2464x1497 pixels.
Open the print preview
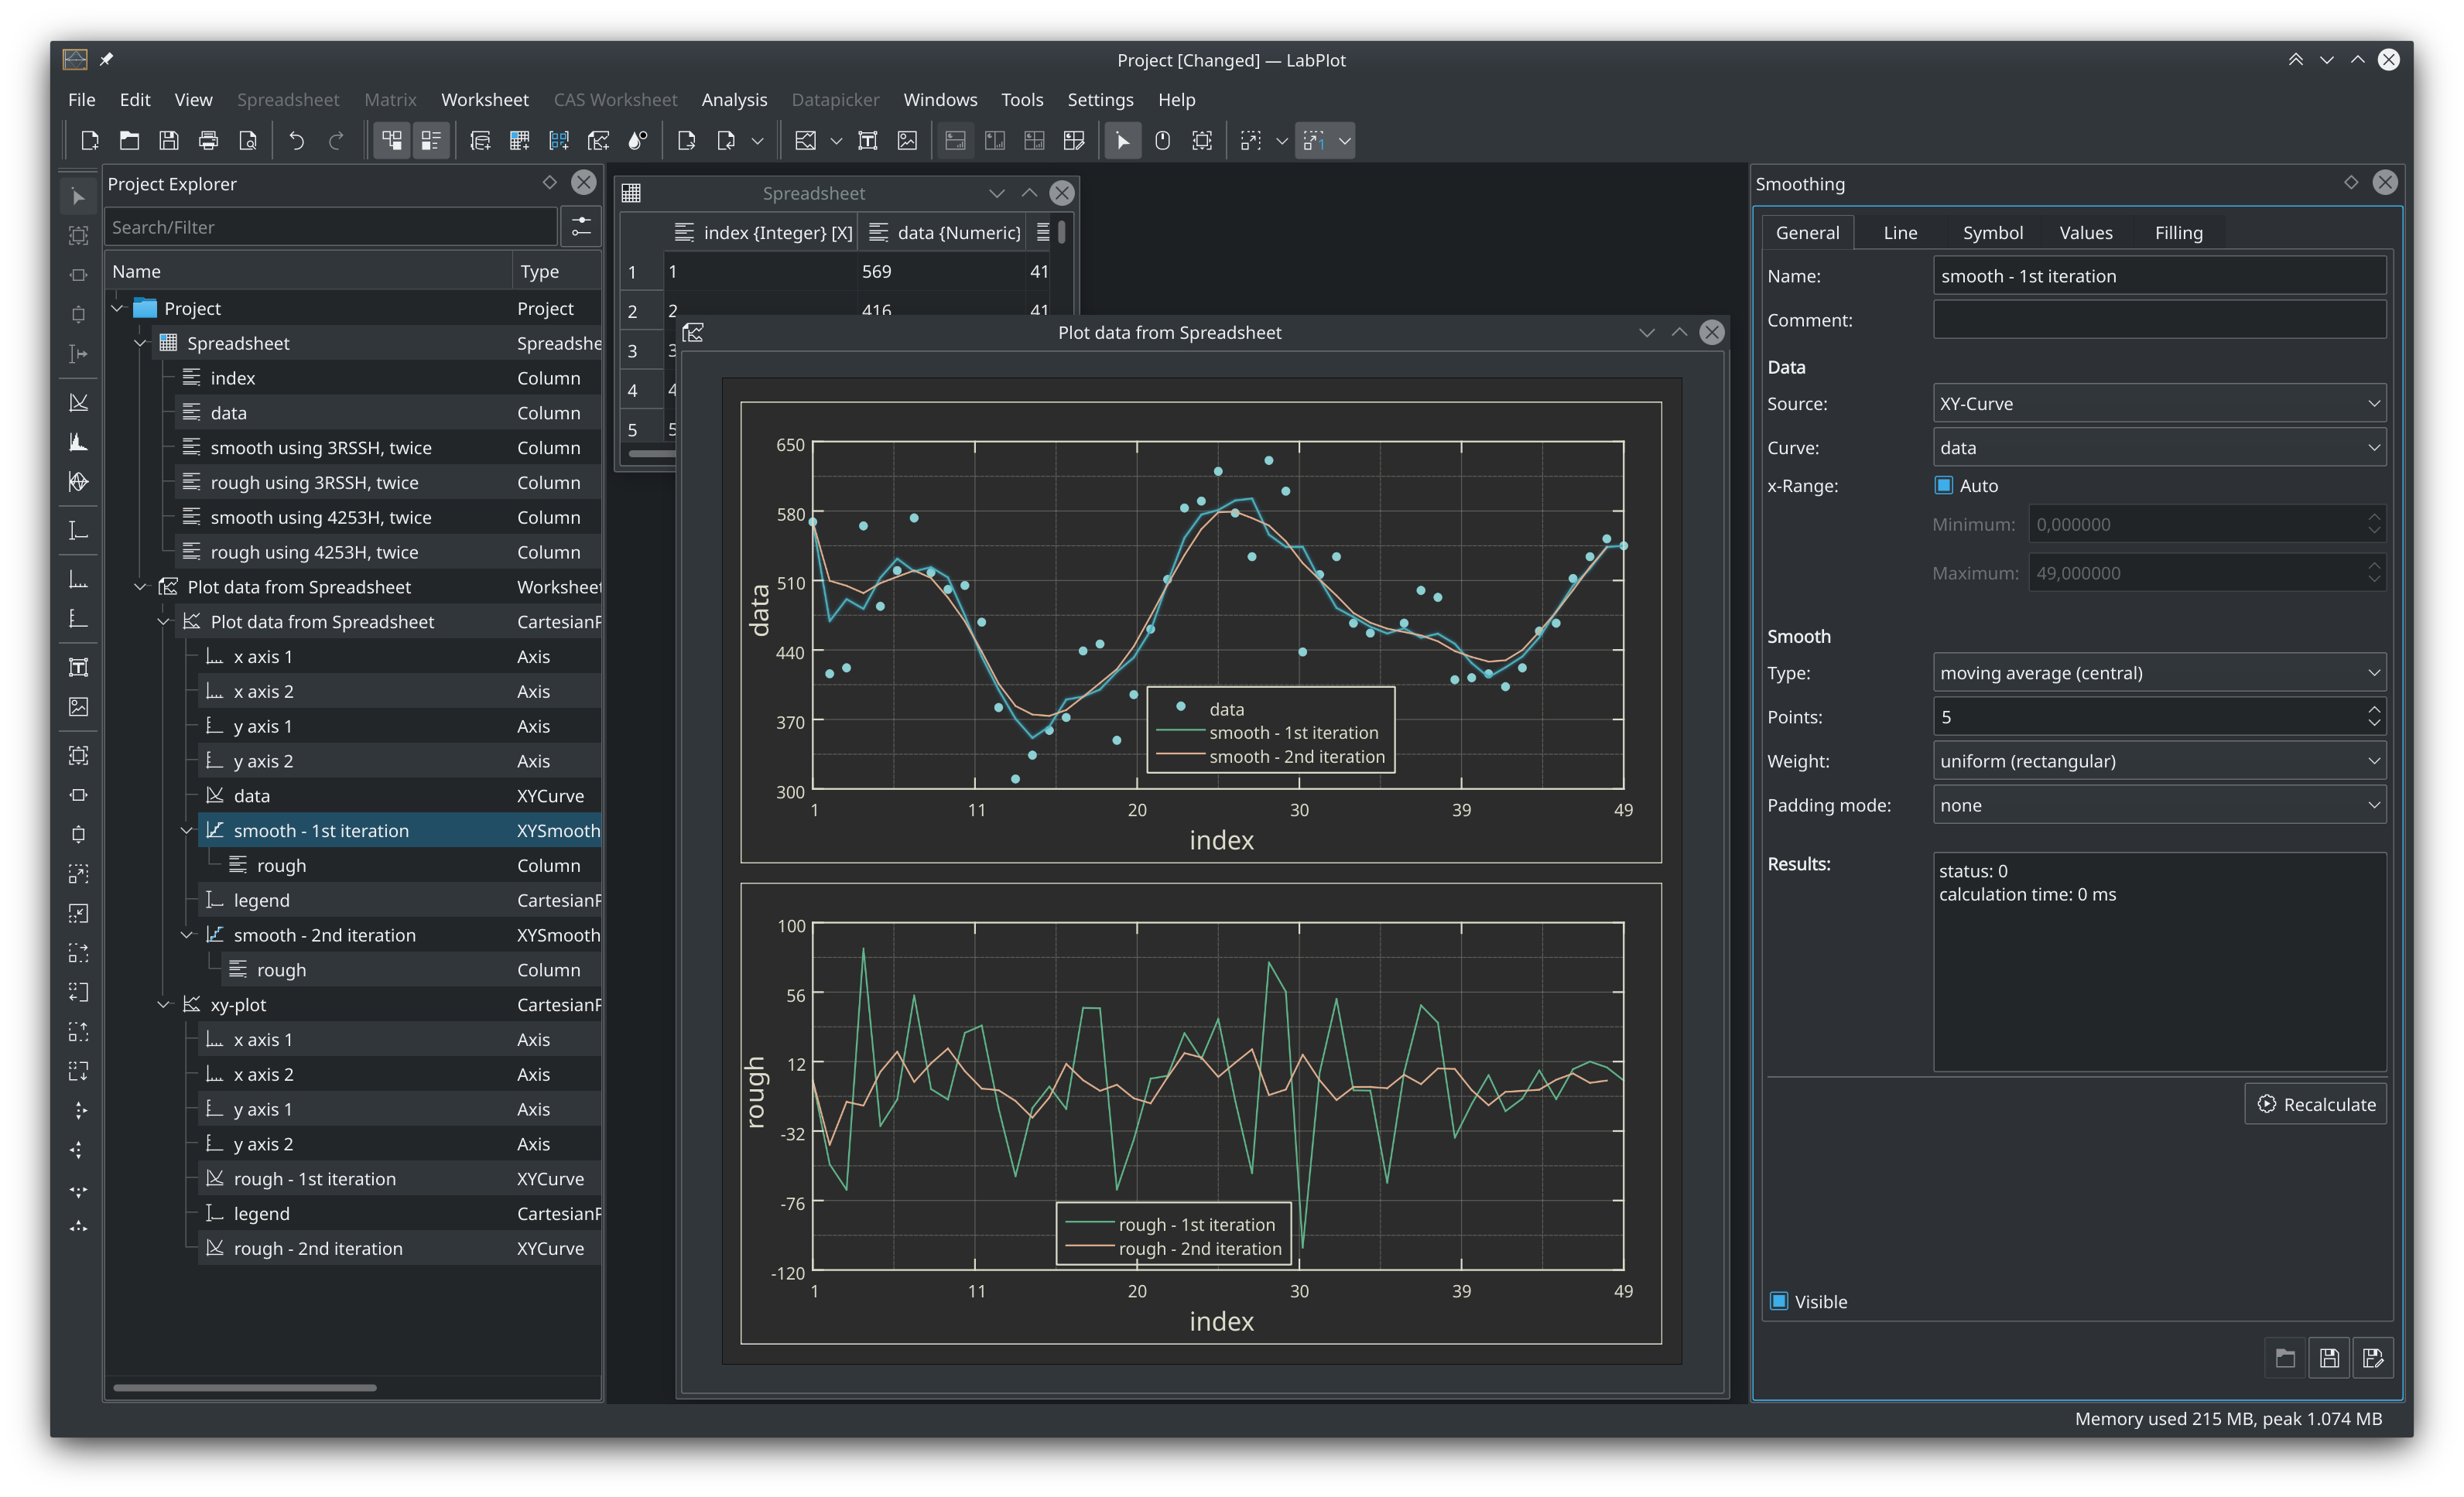248,140
